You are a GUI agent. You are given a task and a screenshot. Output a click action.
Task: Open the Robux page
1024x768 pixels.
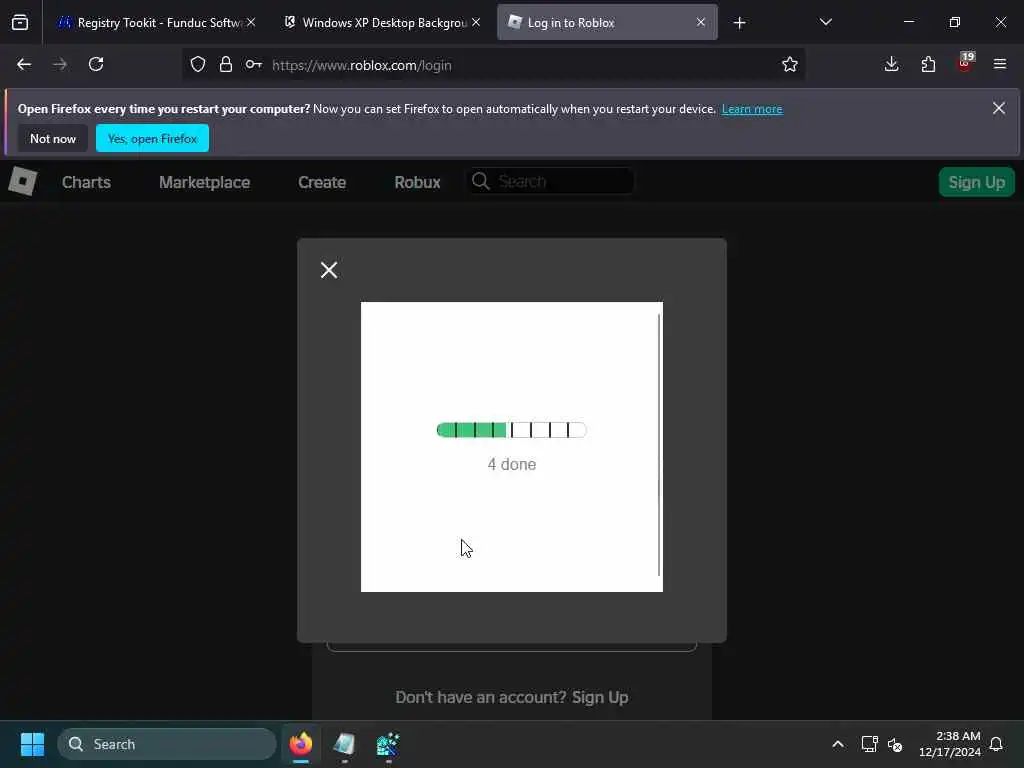417,182
